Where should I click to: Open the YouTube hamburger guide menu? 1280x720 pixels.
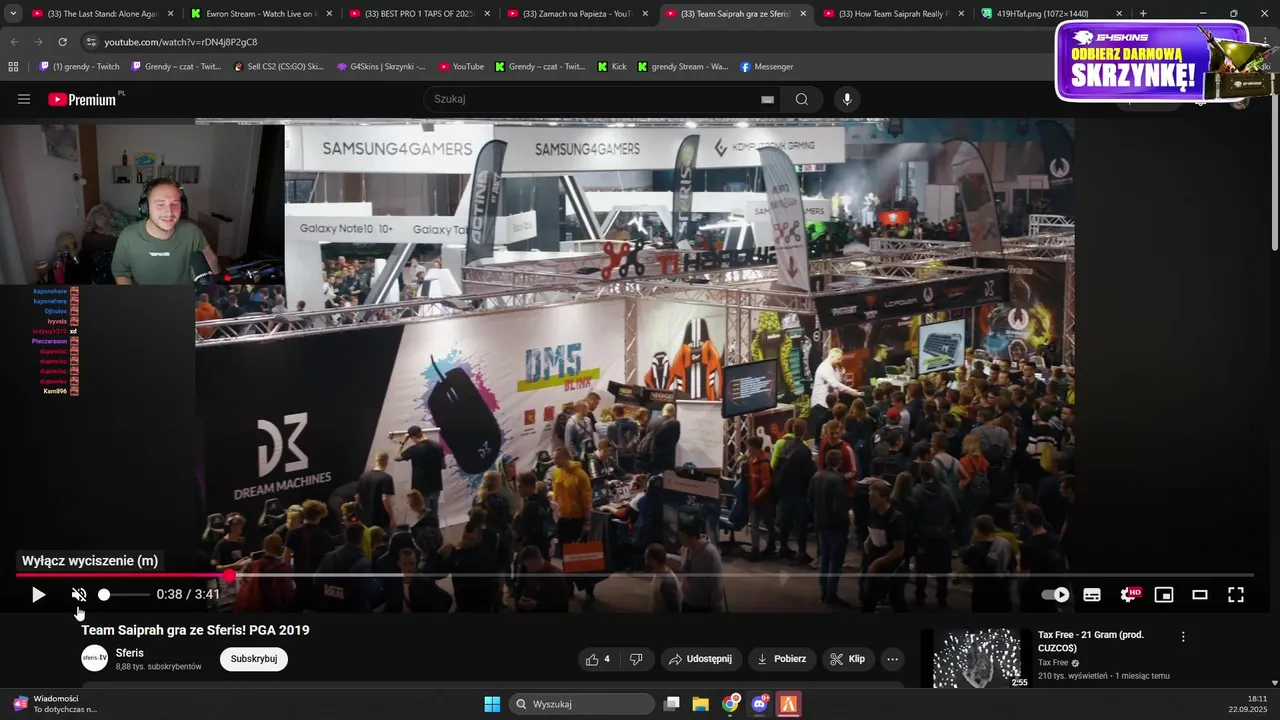pos(24,99)
